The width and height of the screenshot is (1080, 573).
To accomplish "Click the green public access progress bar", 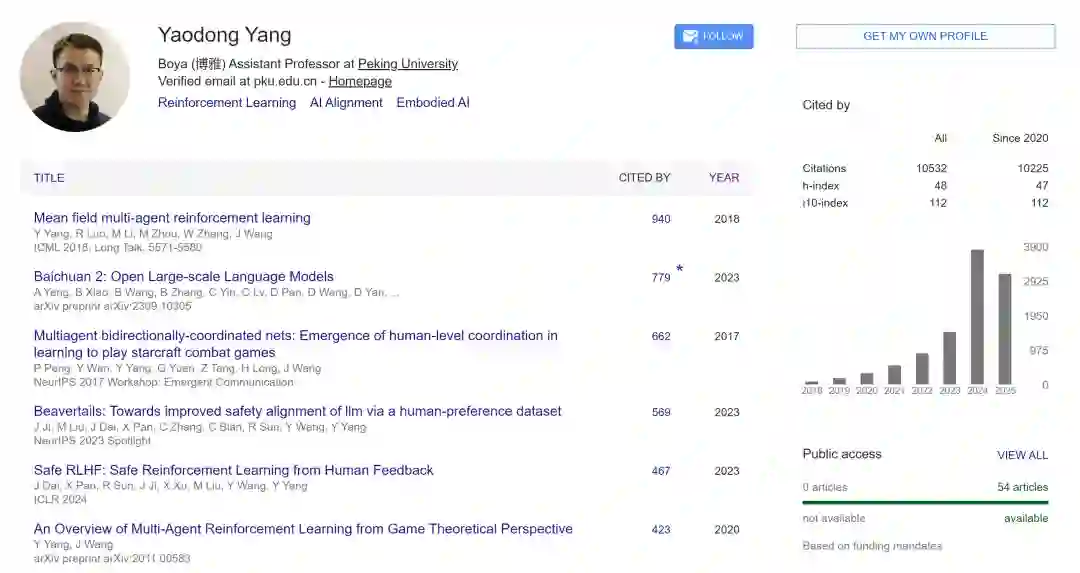I will tap(925, 502).
